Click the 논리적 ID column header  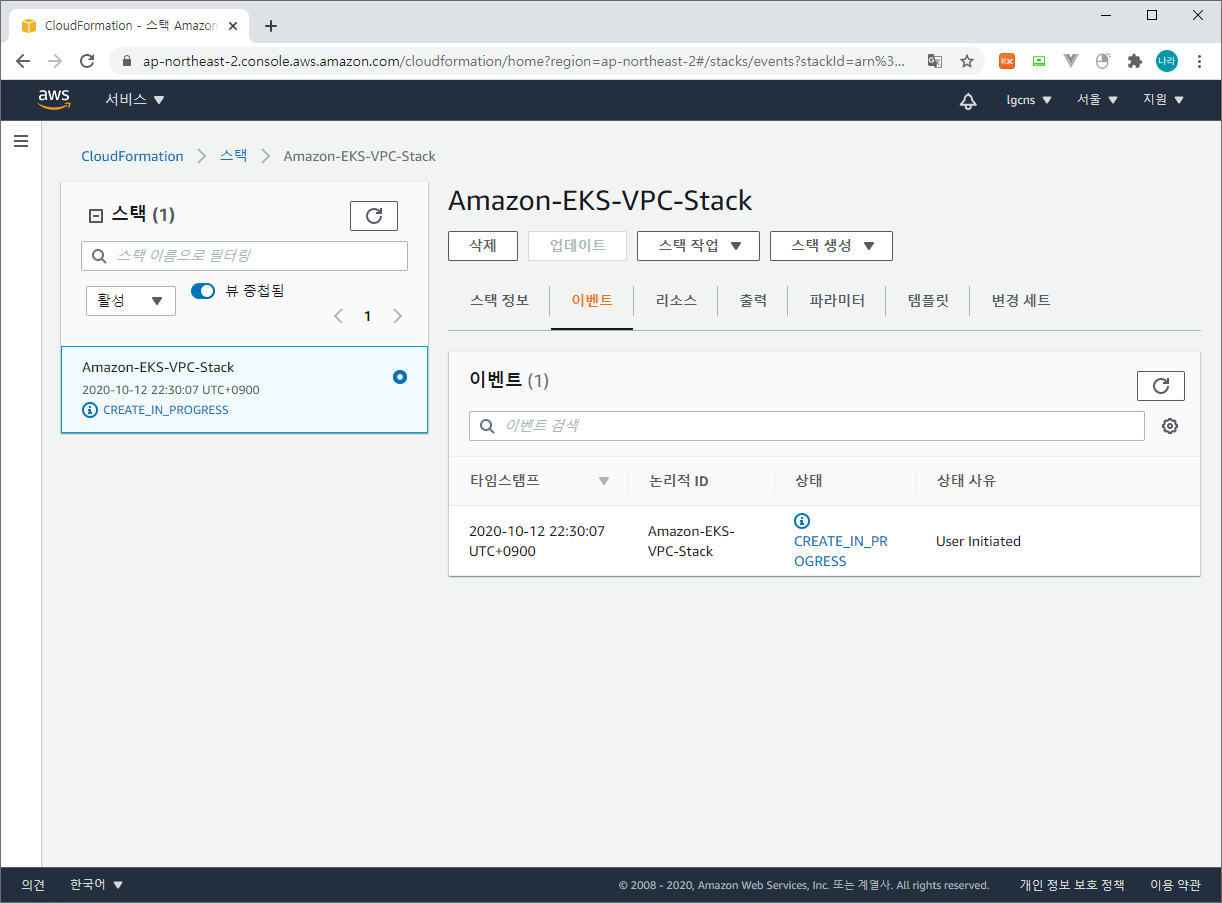click(679, 481)
